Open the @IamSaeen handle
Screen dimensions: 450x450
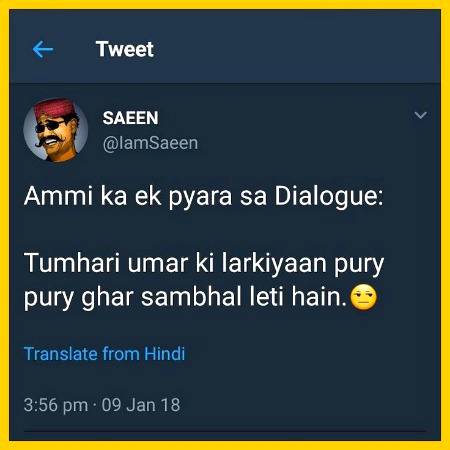click(150, 143)
